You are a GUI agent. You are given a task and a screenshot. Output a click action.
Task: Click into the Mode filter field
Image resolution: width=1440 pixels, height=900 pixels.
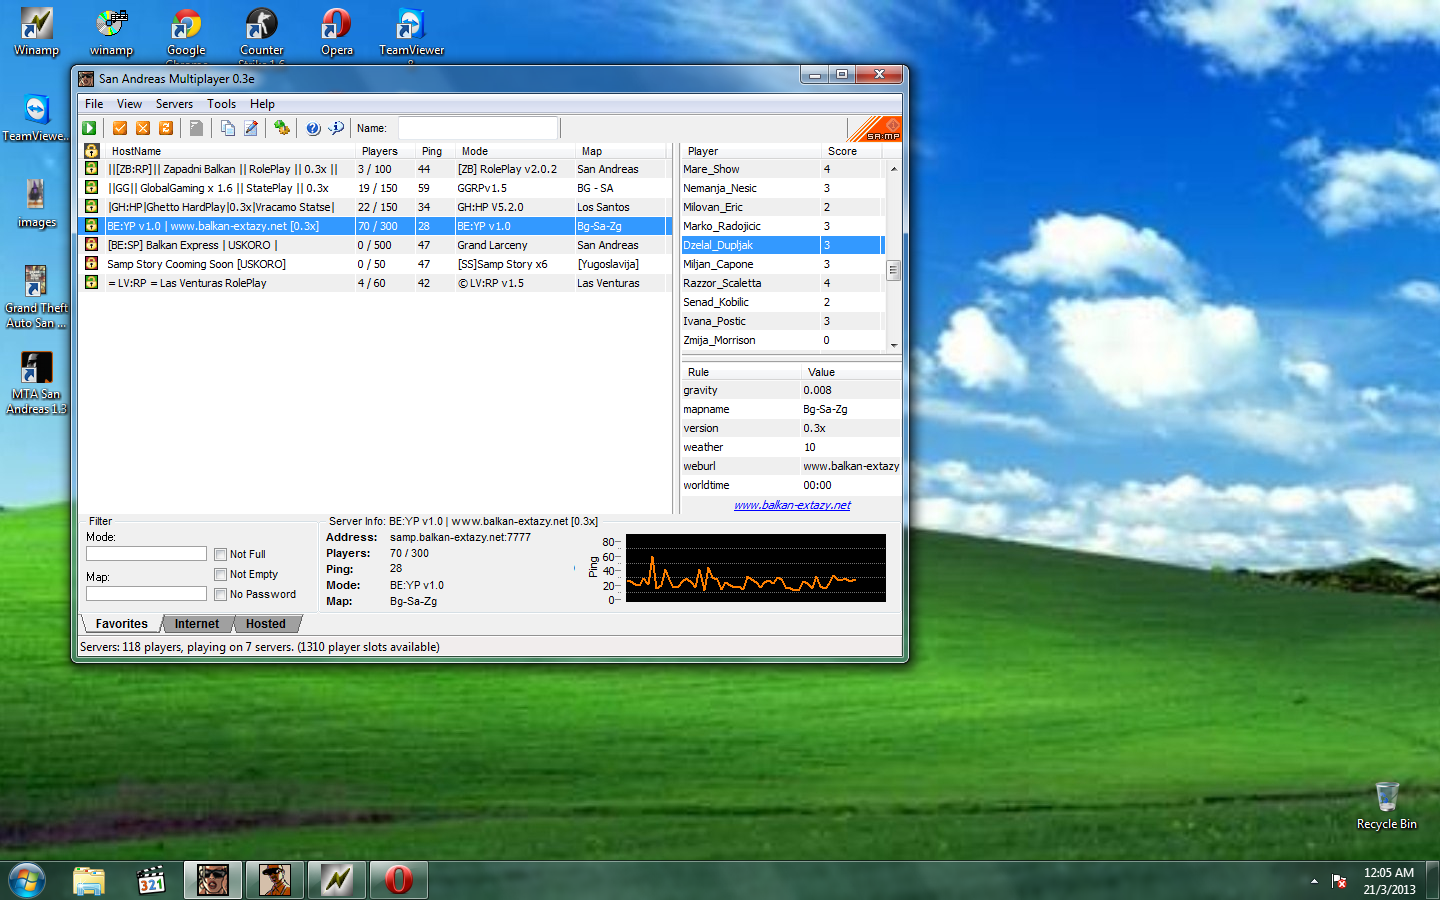coord(146,554)
